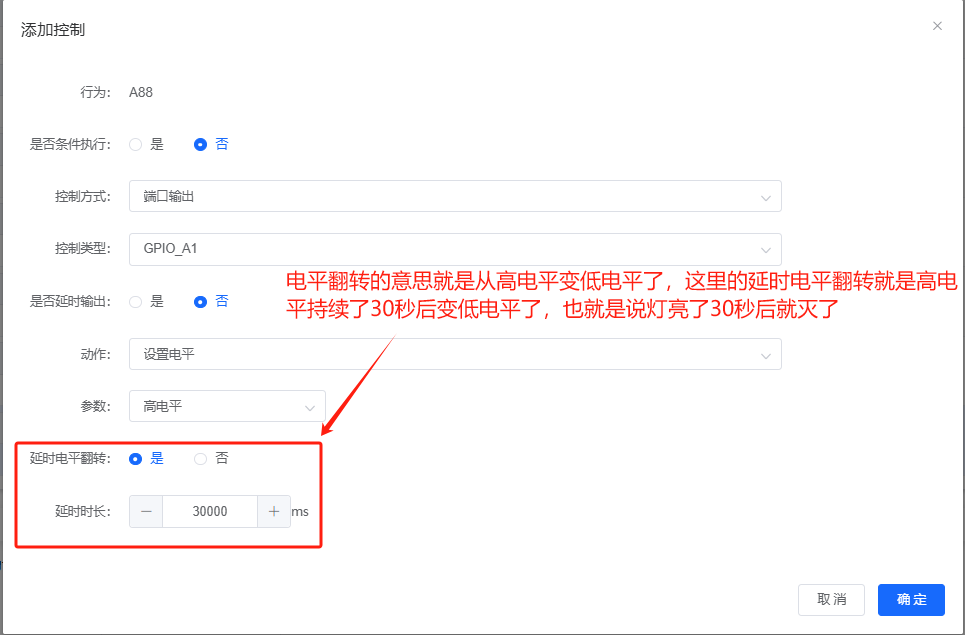The height and width of the screenshot is (635, 965).
Task: Open the 控制方式 dropdown showing 端口输出
Action: tap(455, 196)
